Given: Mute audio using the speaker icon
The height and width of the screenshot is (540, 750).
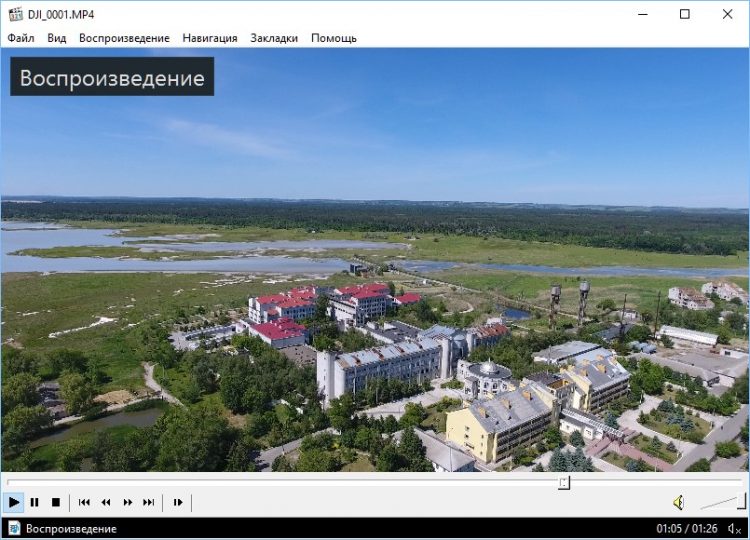Looking at the screenshot, I should click(678, 502).
